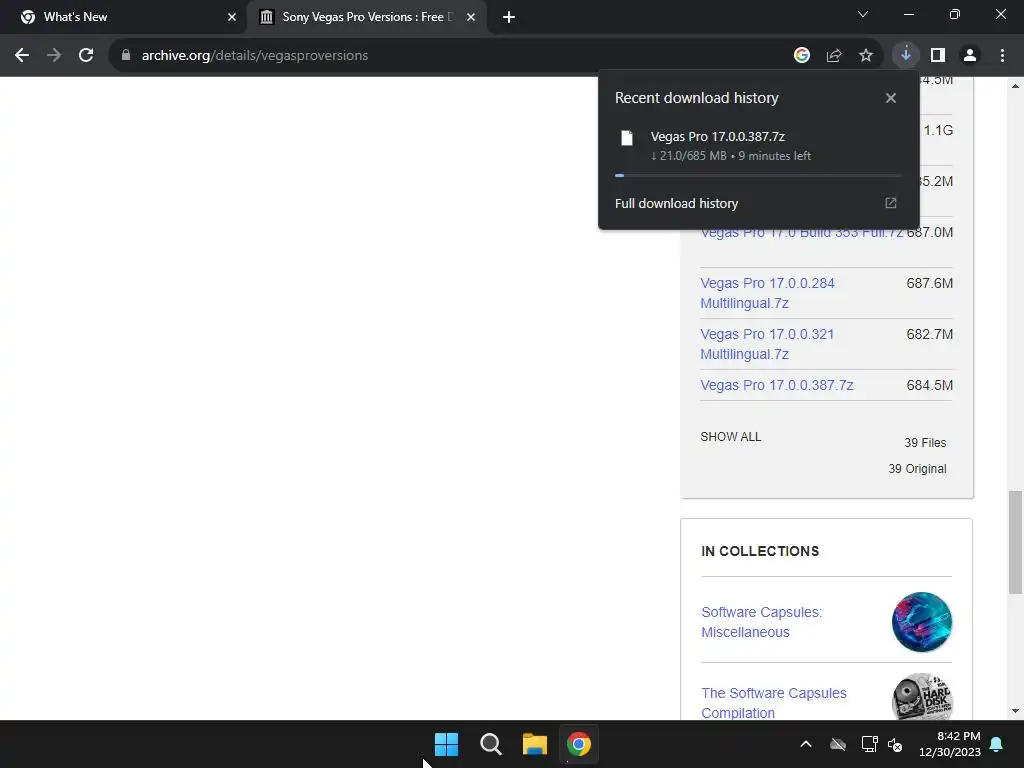
Task: Bookmark this page with the star icon
Action: [x=866, y=56]
